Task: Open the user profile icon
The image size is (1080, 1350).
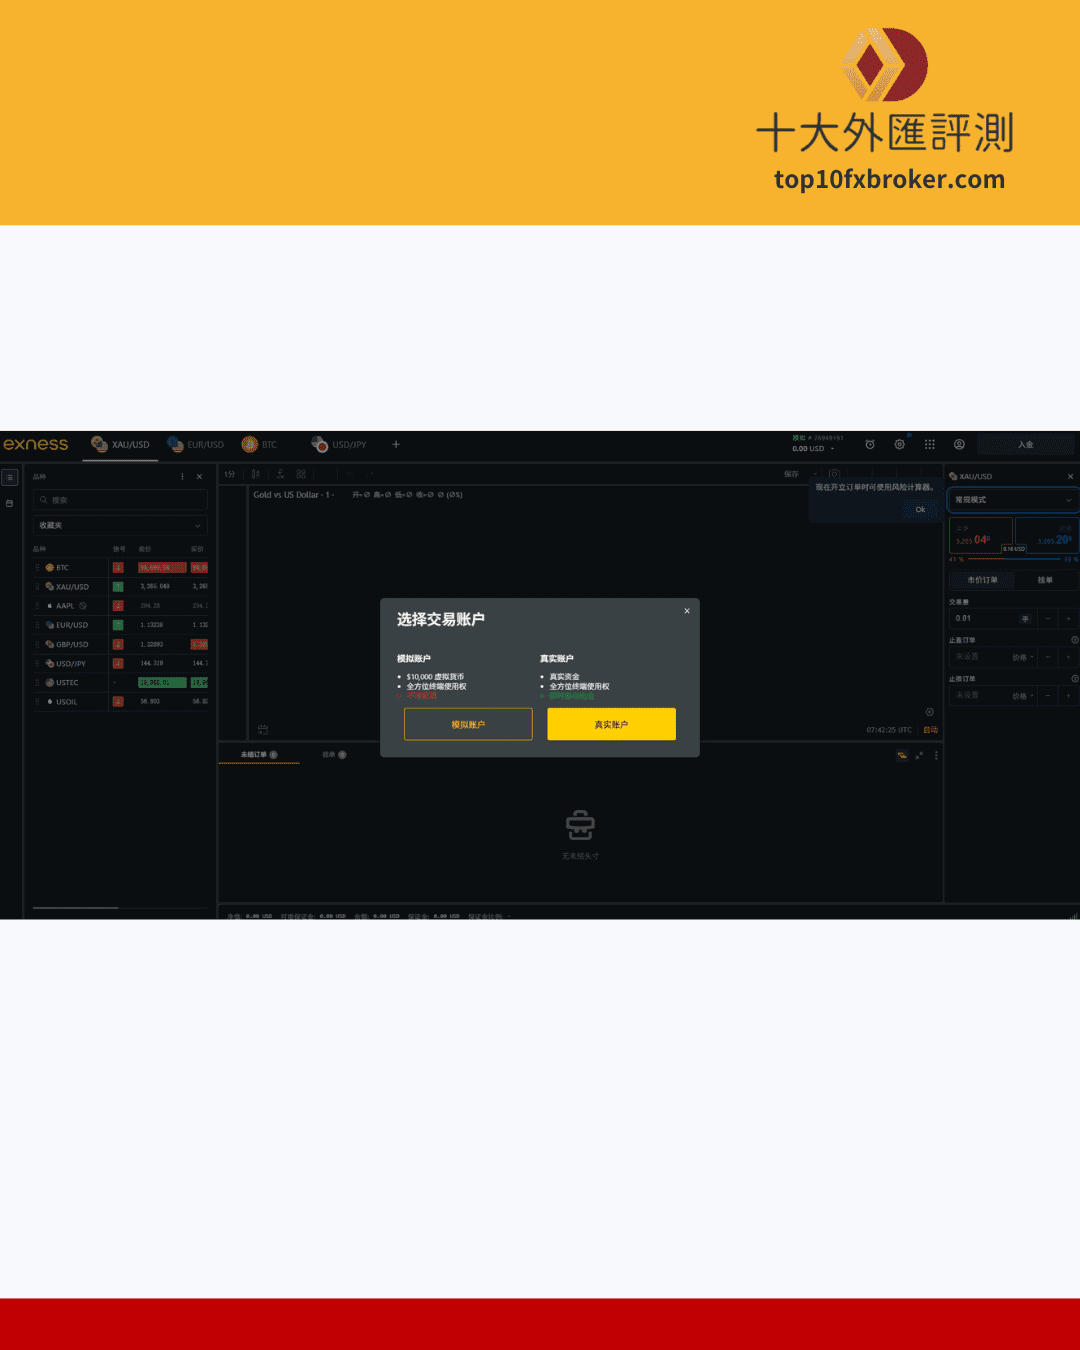Action: coord(959,445)
